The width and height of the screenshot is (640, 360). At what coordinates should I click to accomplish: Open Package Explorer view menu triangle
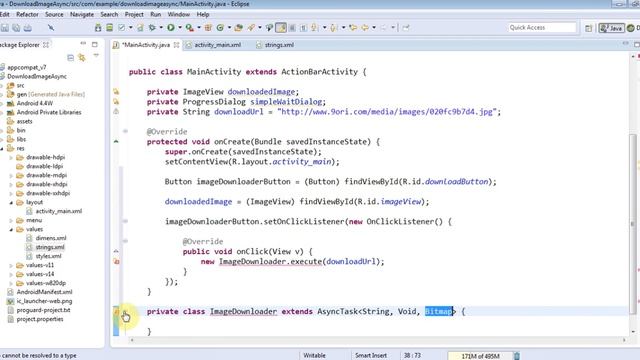[x=96, y=56]
